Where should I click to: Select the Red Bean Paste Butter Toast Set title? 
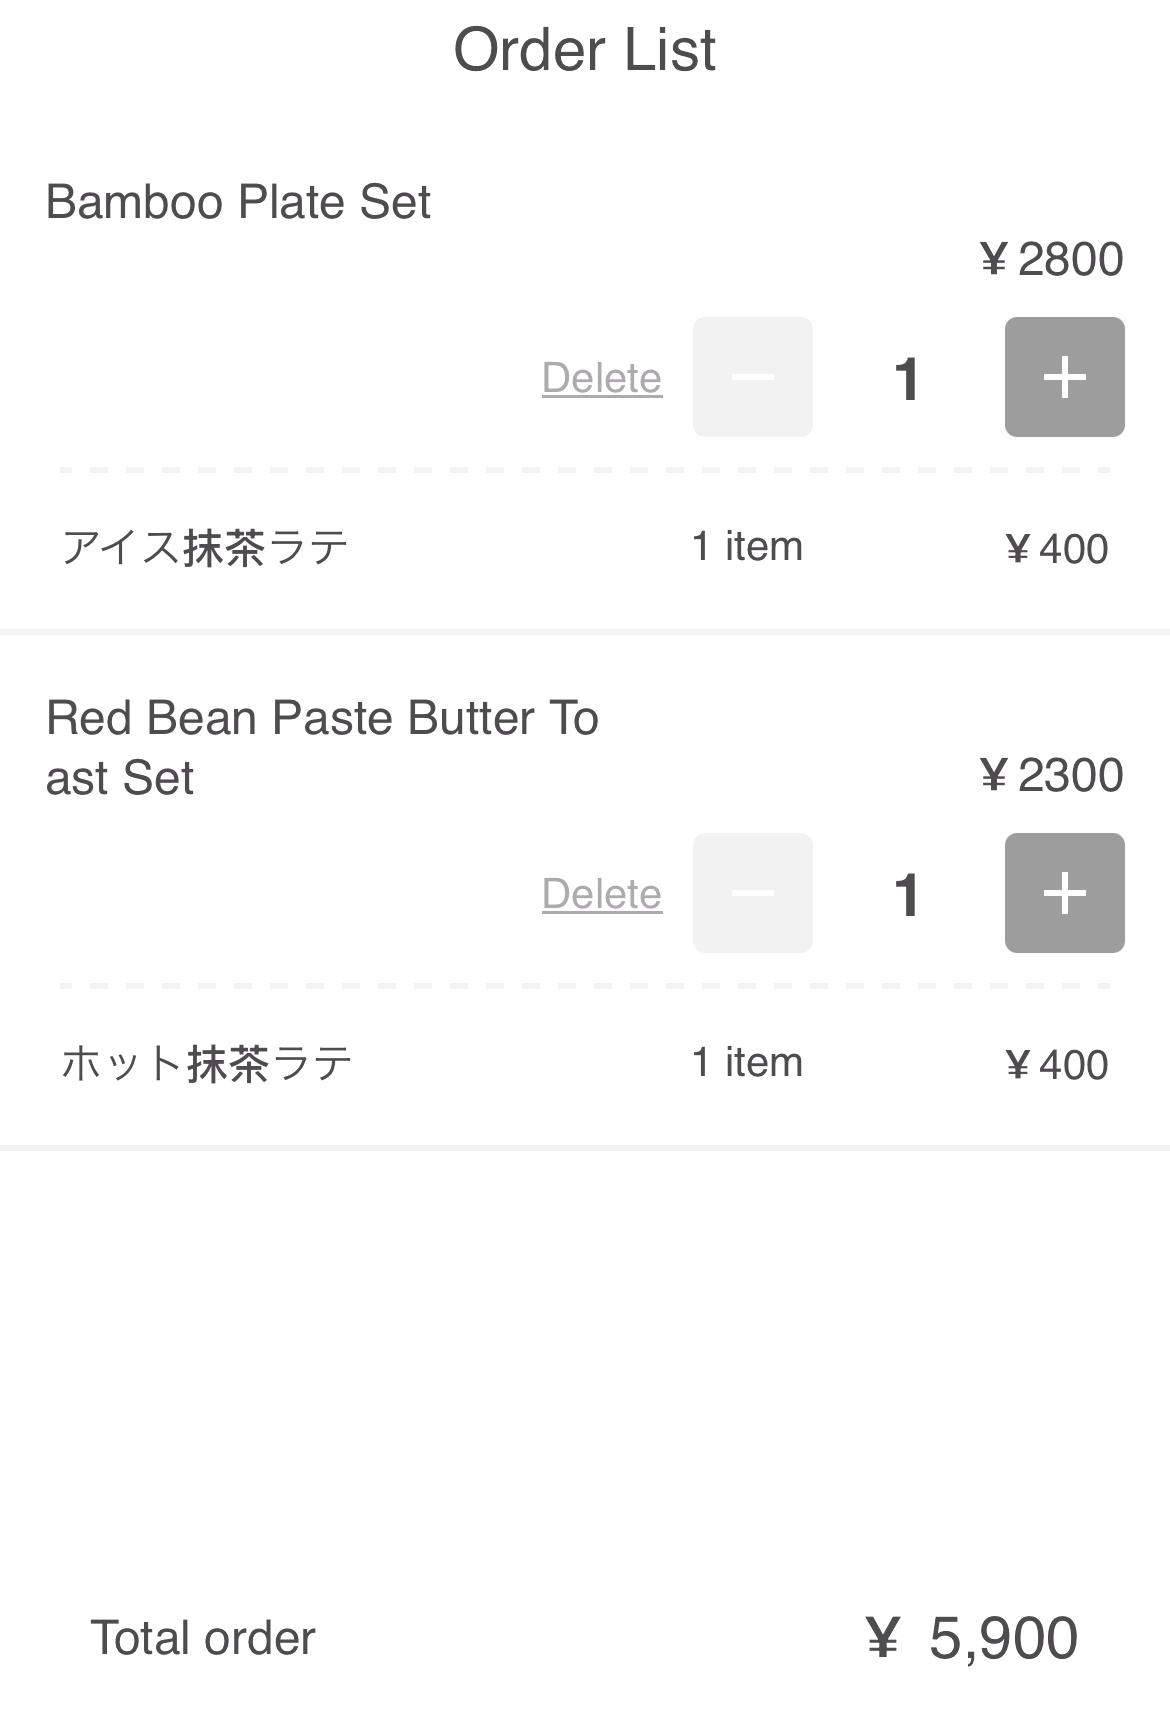click(322, 748)
